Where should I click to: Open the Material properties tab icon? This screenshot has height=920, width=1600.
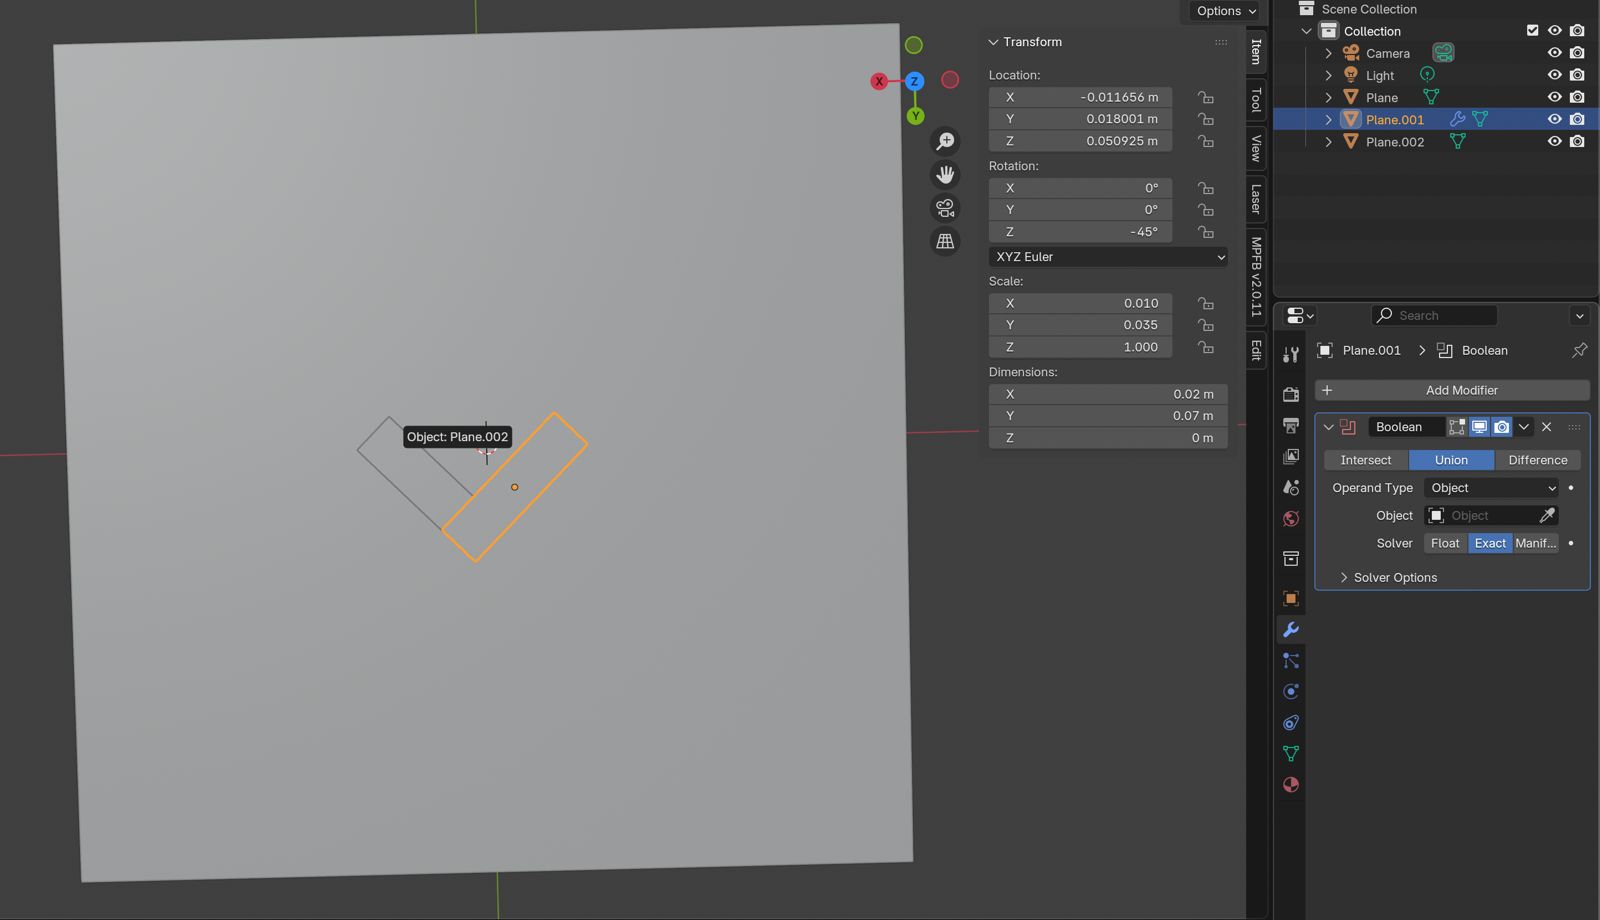(x=1291, y=785)
